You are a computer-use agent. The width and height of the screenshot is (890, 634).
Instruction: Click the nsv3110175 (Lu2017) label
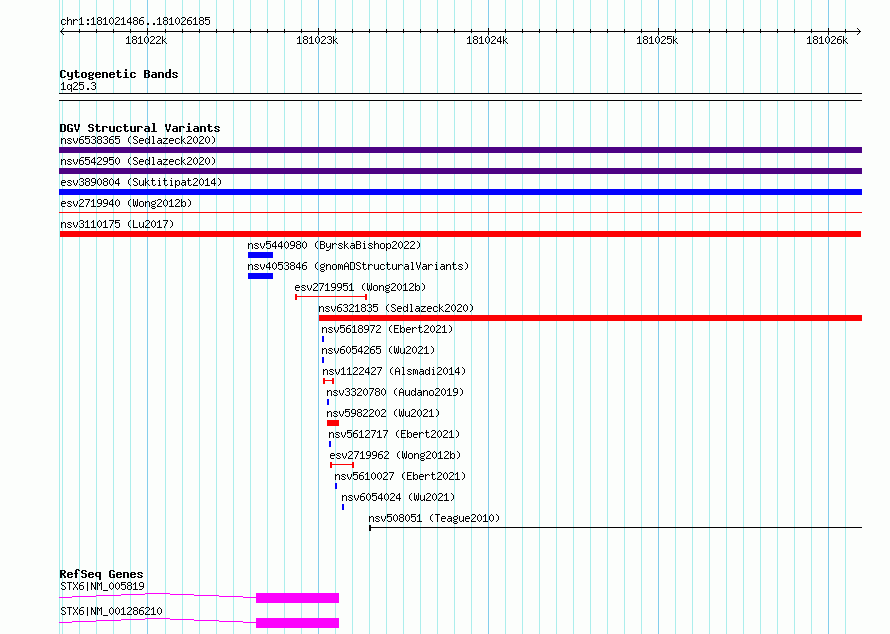(117, 224)
